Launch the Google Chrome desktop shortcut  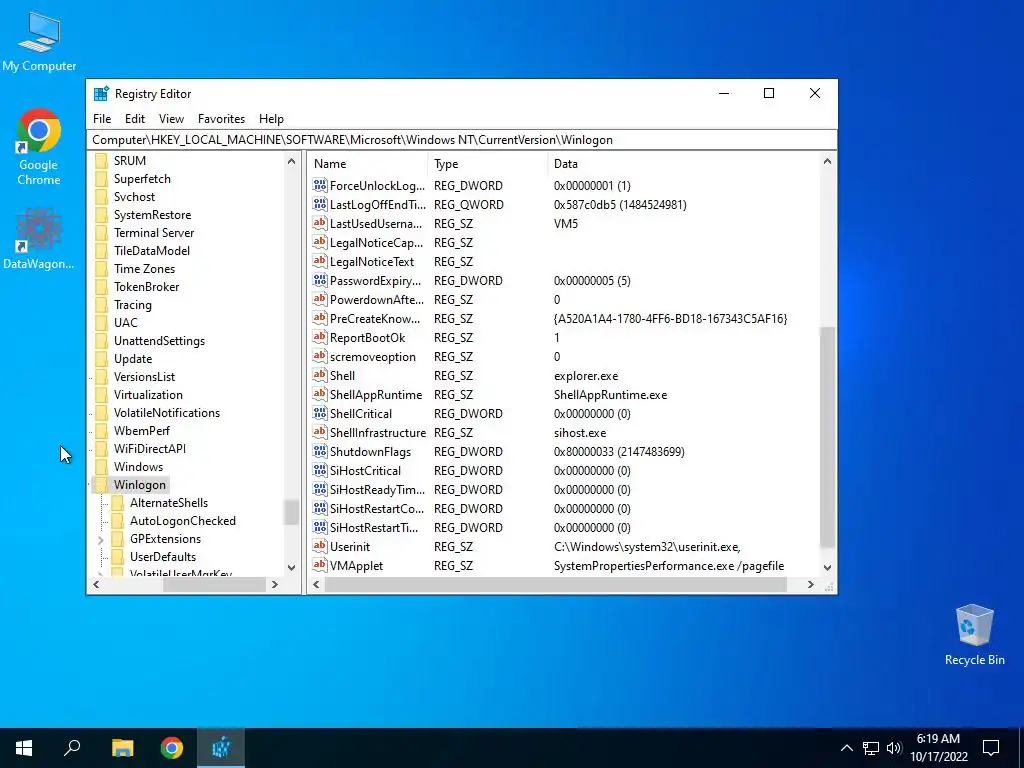pyautogui.click(x=39, y=147)
